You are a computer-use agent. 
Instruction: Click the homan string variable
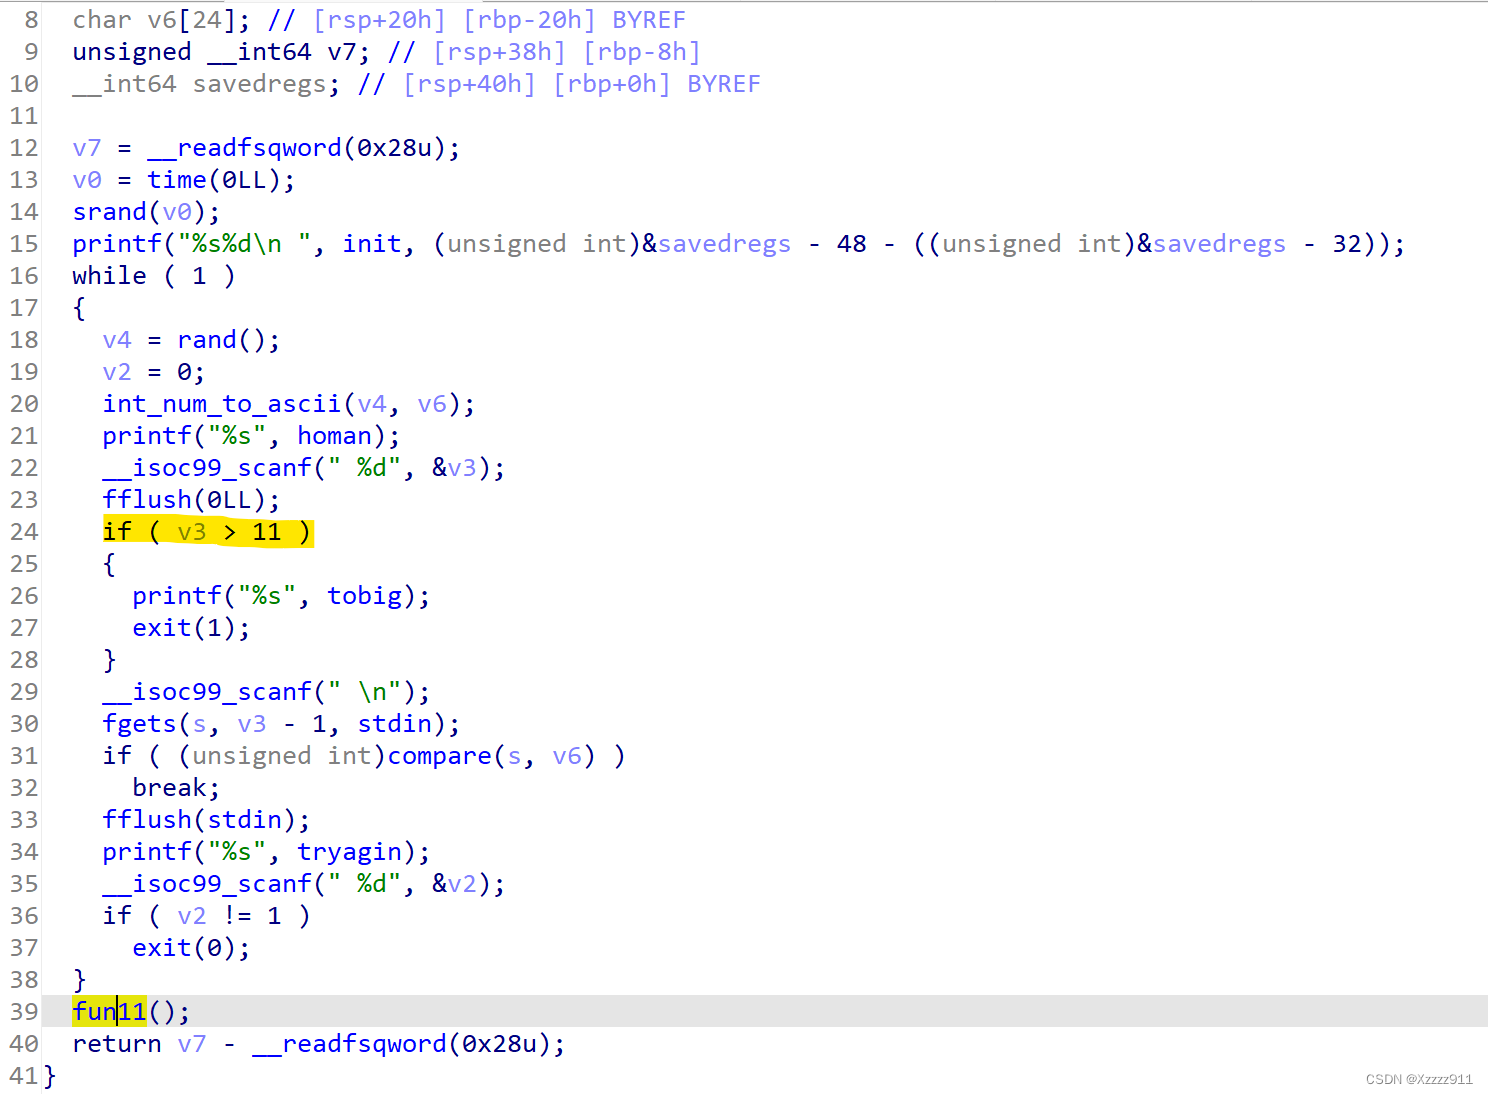334,436
